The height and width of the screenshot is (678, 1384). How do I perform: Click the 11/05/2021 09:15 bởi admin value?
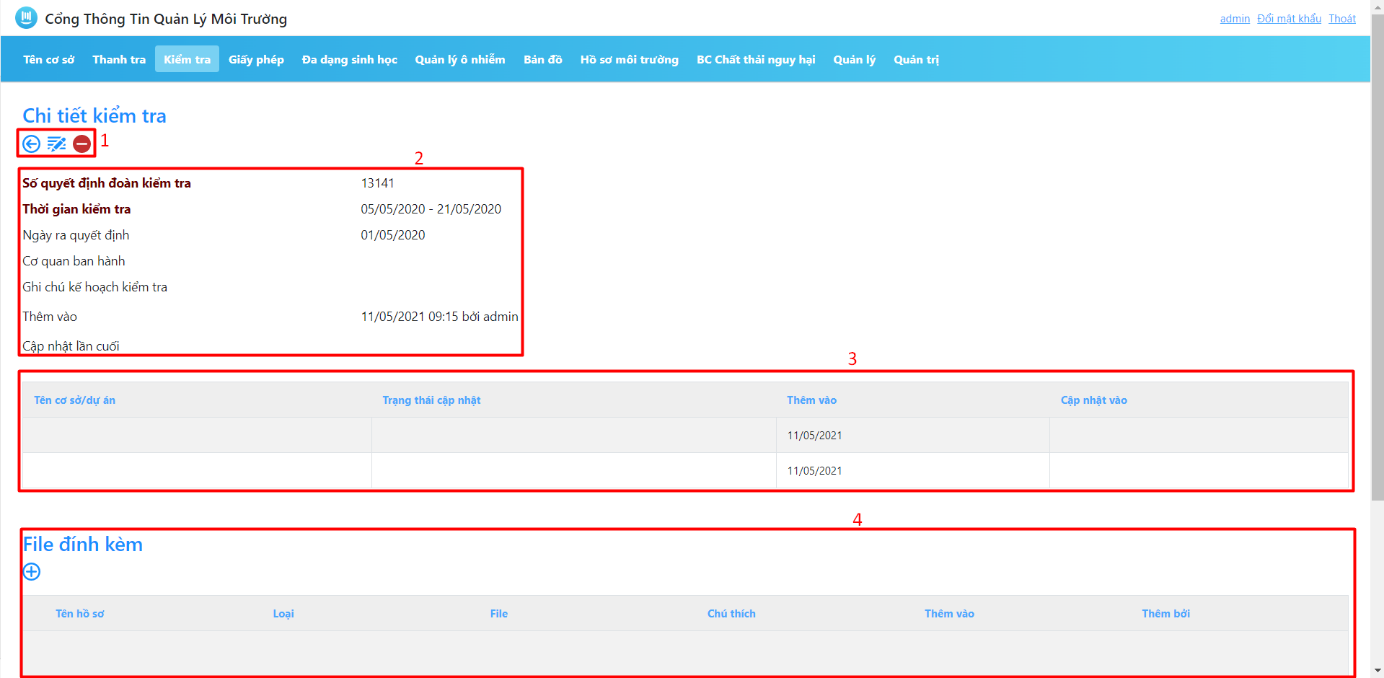point(440,316)
